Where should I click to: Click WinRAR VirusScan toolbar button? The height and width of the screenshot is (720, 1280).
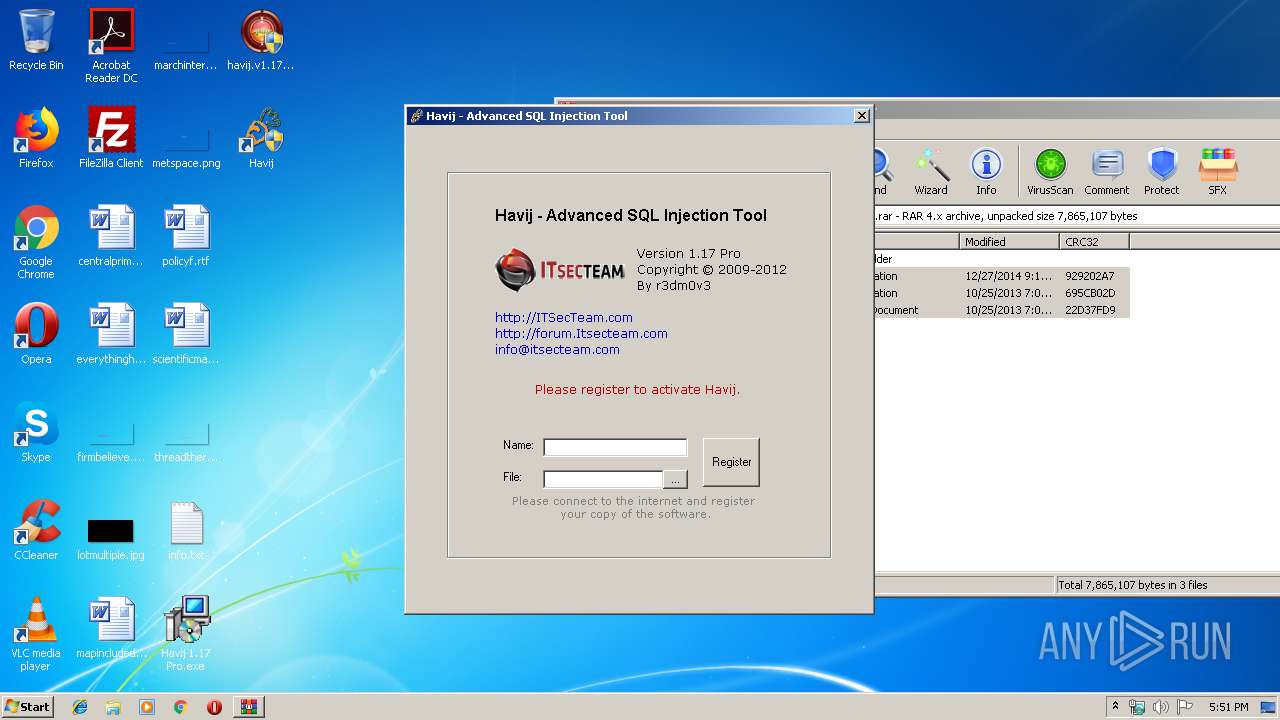coord(1050,172)
